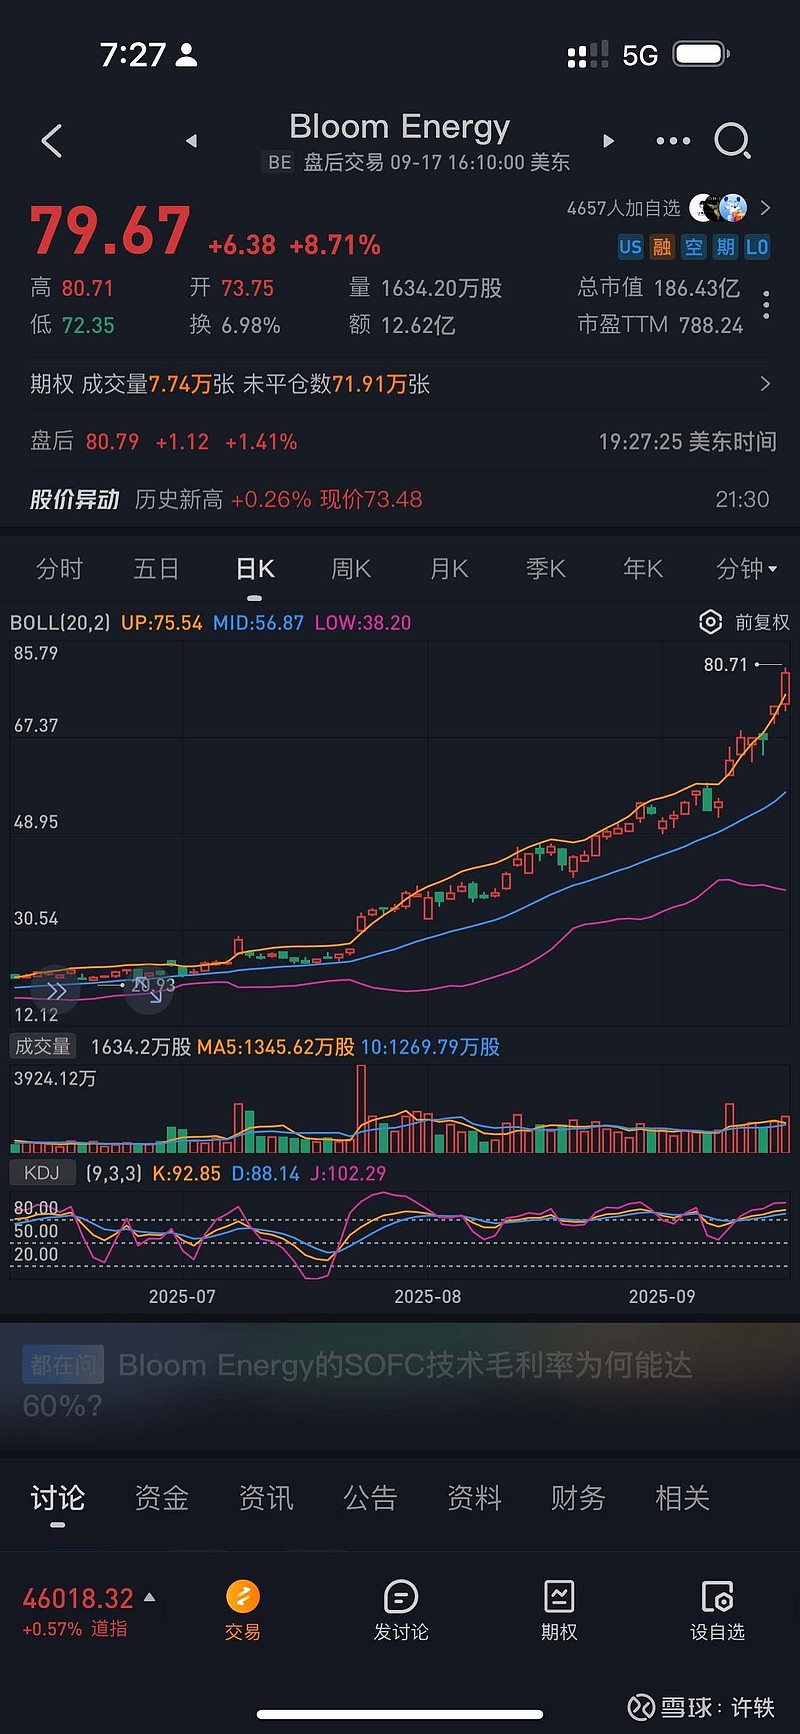The width and height of the screenshot is (800, 1734).
Task: Expand the options 成交量 row chevron
Action: click(x=765, y=384)
